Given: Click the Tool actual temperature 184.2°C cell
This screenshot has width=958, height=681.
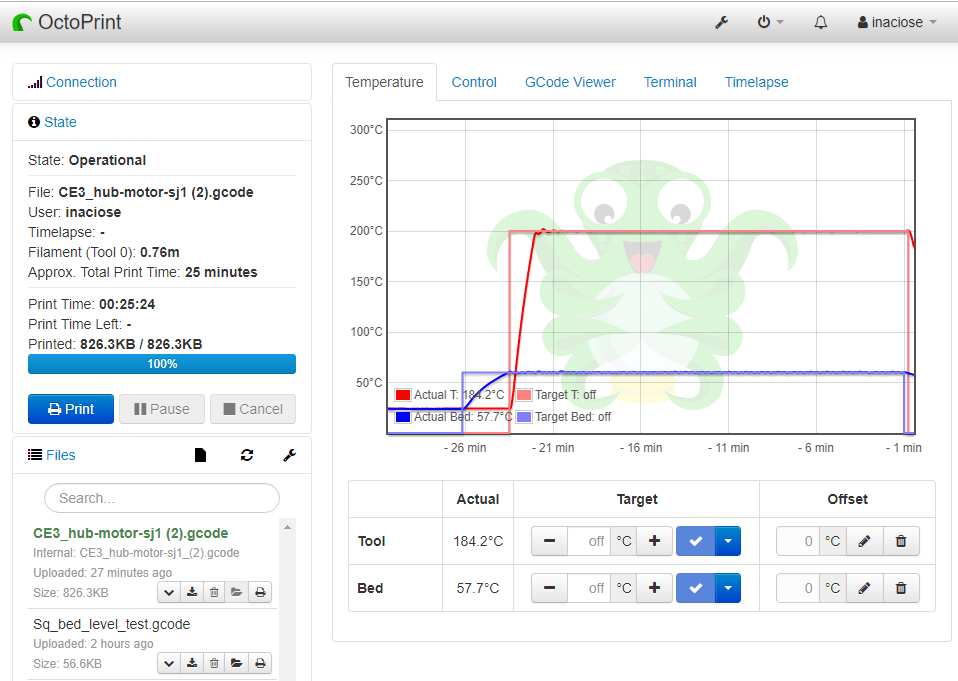Looking at the screenshot, I should tap(478, 541).
